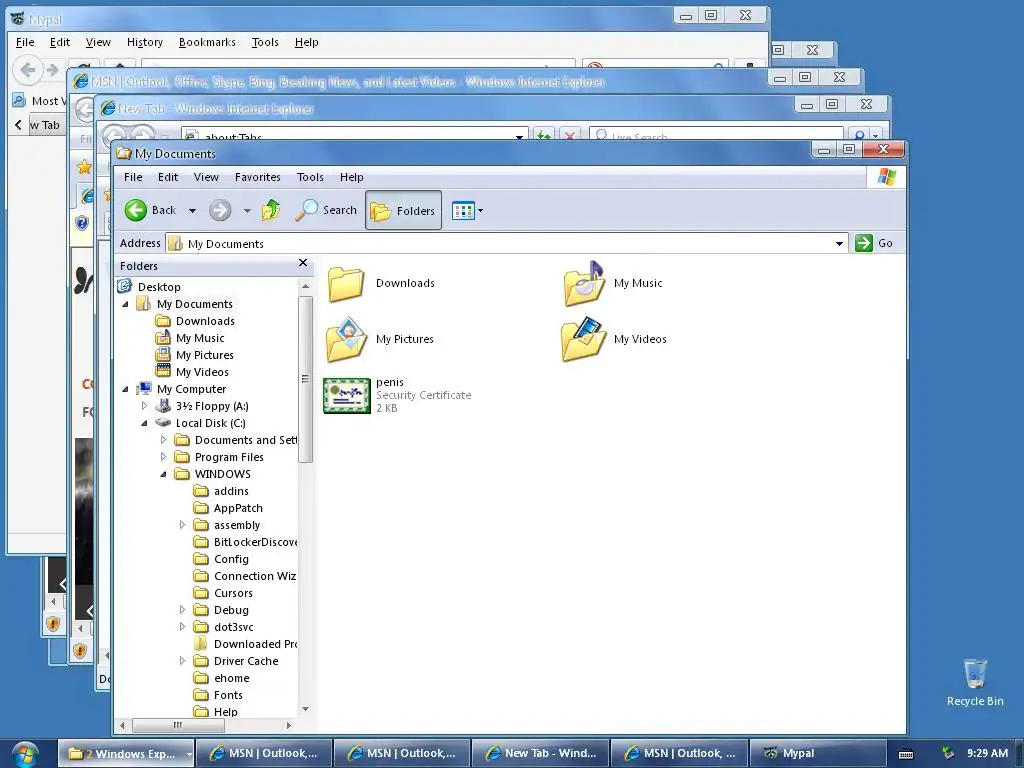Select the Downloads folder icon in file pane

click(x=346, y=283)
